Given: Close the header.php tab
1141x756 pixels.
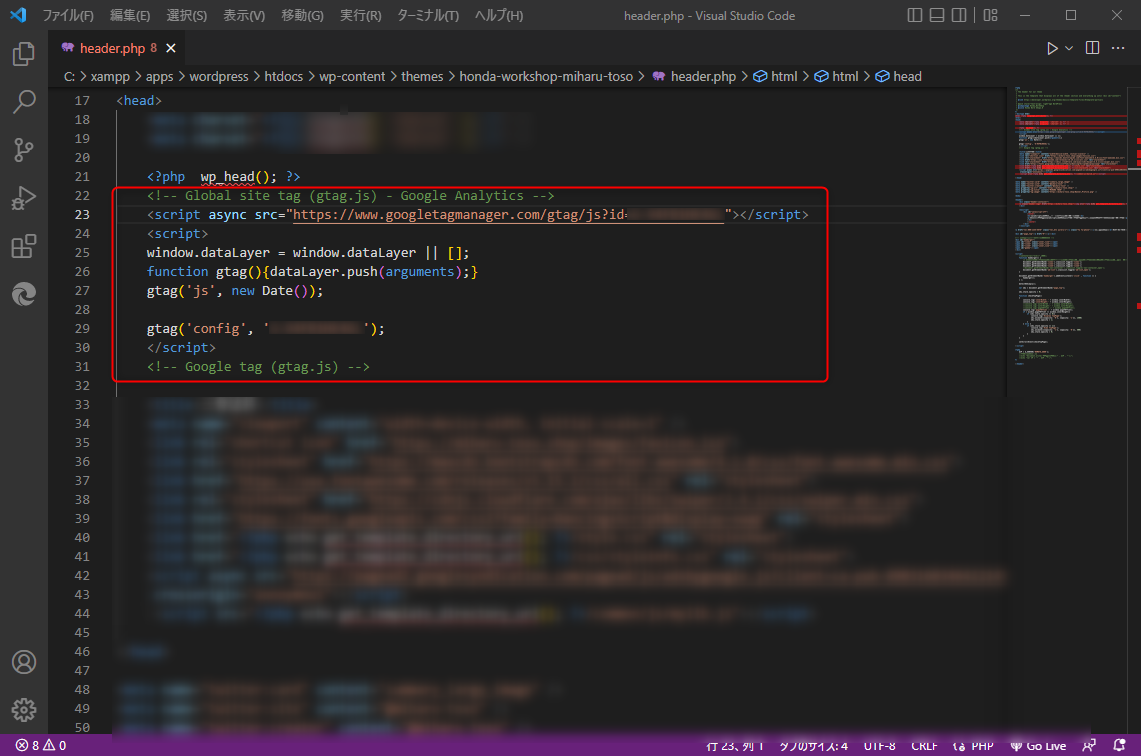Looking at the screenshot, I should click(x=171, y=48).
